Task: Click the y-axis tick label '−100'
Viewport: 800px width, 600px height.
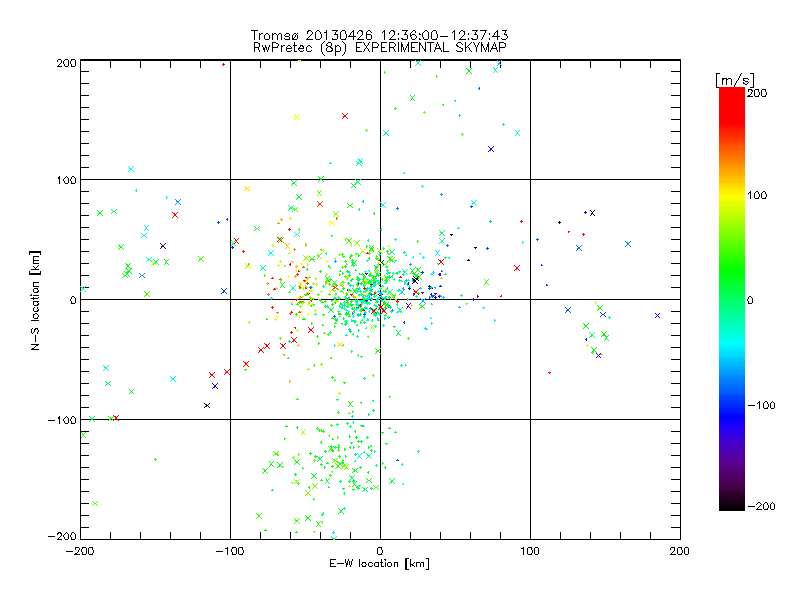Action: [x=62, y=420]
